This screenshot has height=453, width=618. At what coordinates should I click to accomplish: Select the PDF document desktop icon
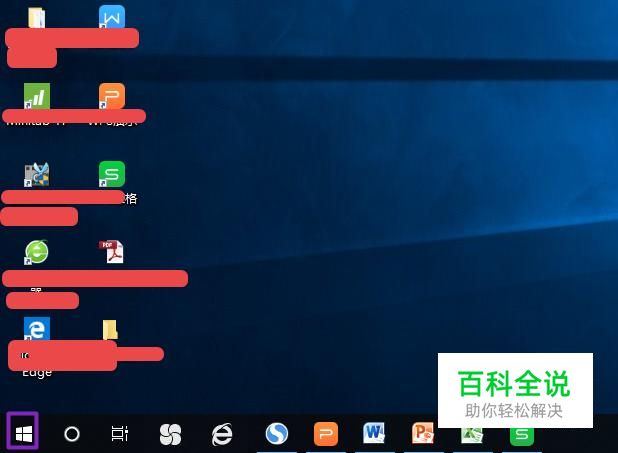(112, 252)
